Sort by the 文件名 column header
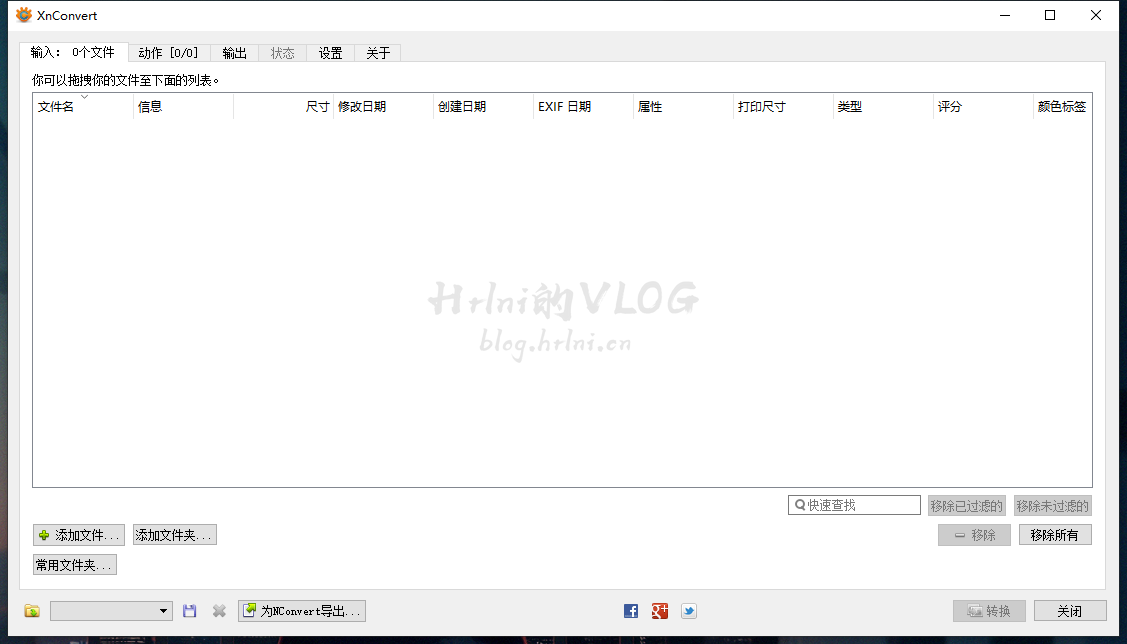Image resolution: width=1127 pixels, height=644 pixels. pyautogui.click(x=83, y=106)
